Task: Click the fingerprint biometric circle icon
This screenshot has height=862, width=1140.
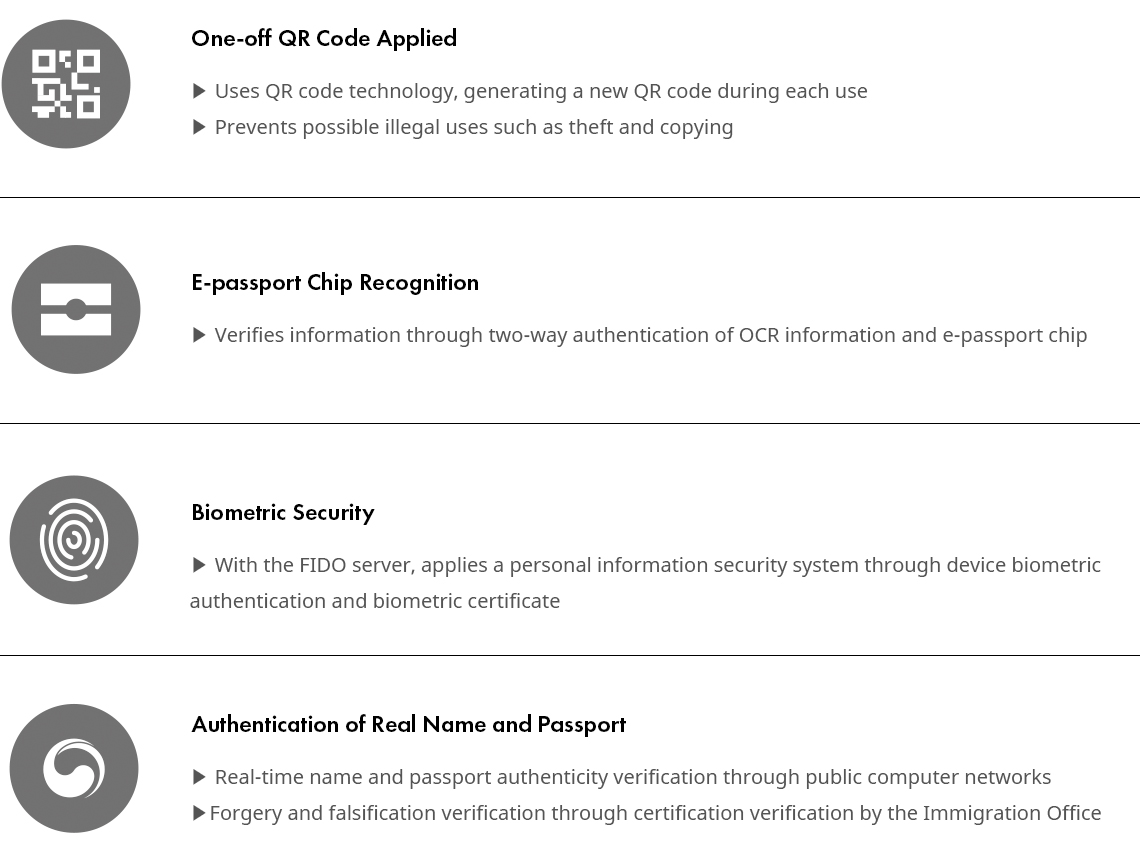Action: pyautogui.click(x=74, y=540)
